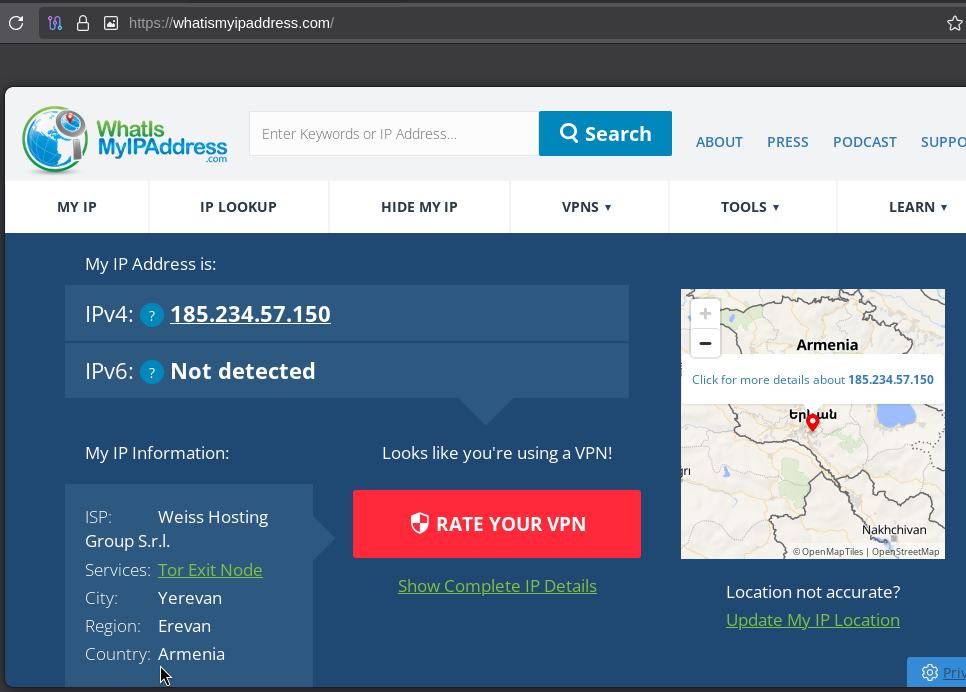Expand the VPNS dropdown menu
966x692 pixels.
tap(587, 207)
